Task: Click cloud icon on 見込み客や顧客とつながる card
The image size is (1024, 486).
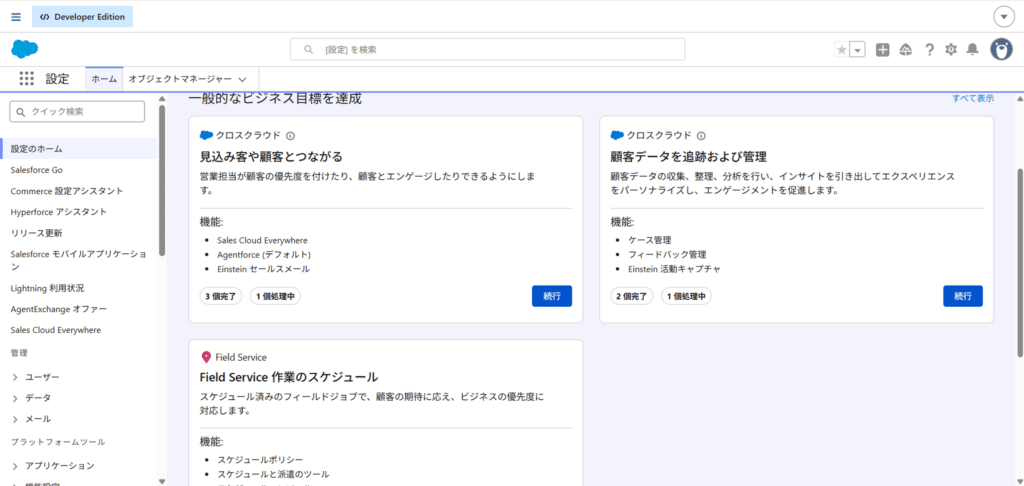Action: point(206,135)
